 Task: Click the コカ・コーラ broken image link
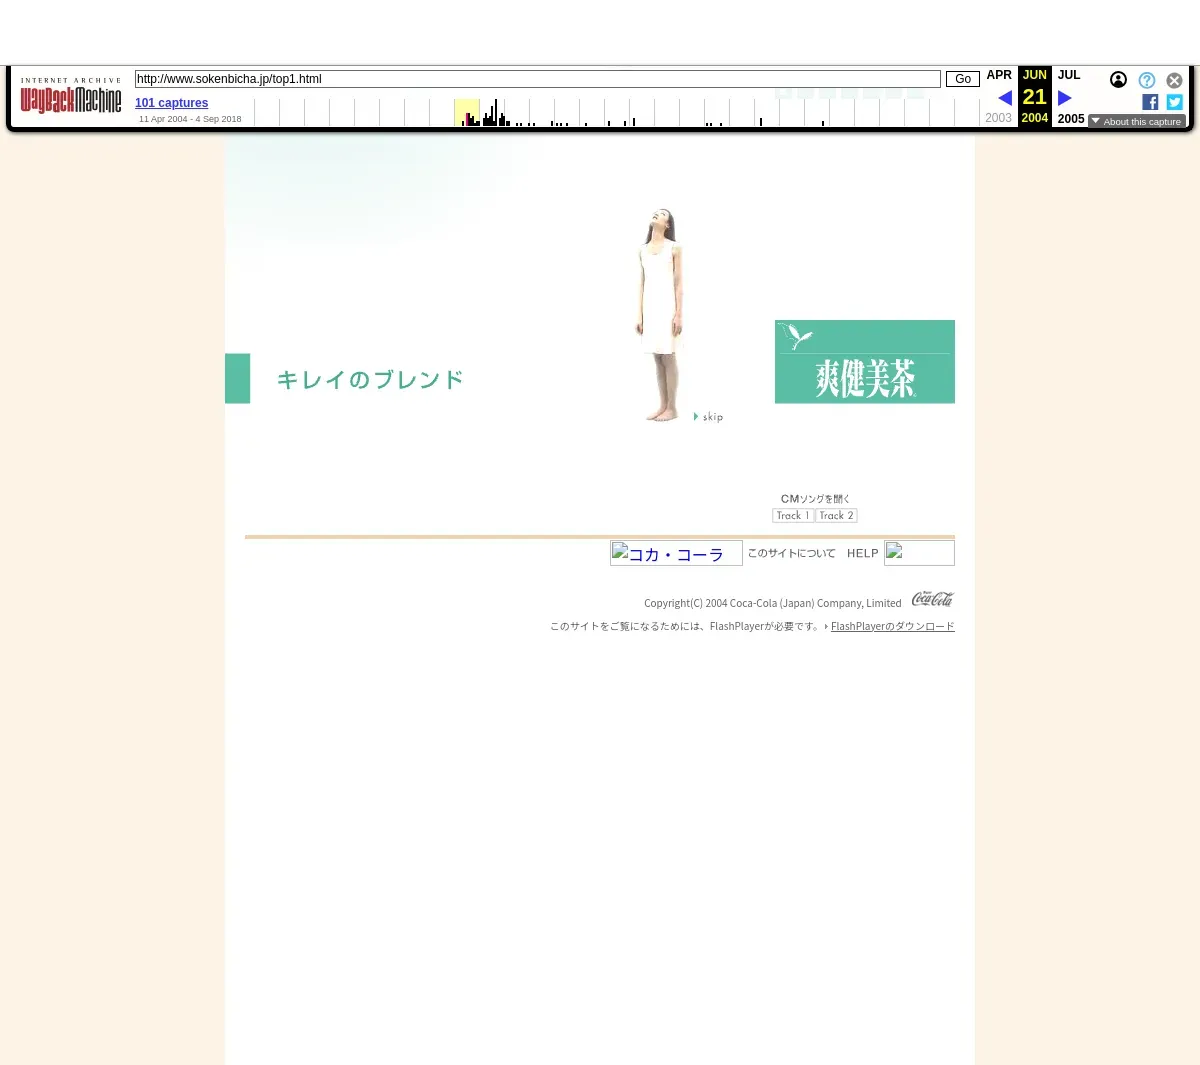coord(676,553)
